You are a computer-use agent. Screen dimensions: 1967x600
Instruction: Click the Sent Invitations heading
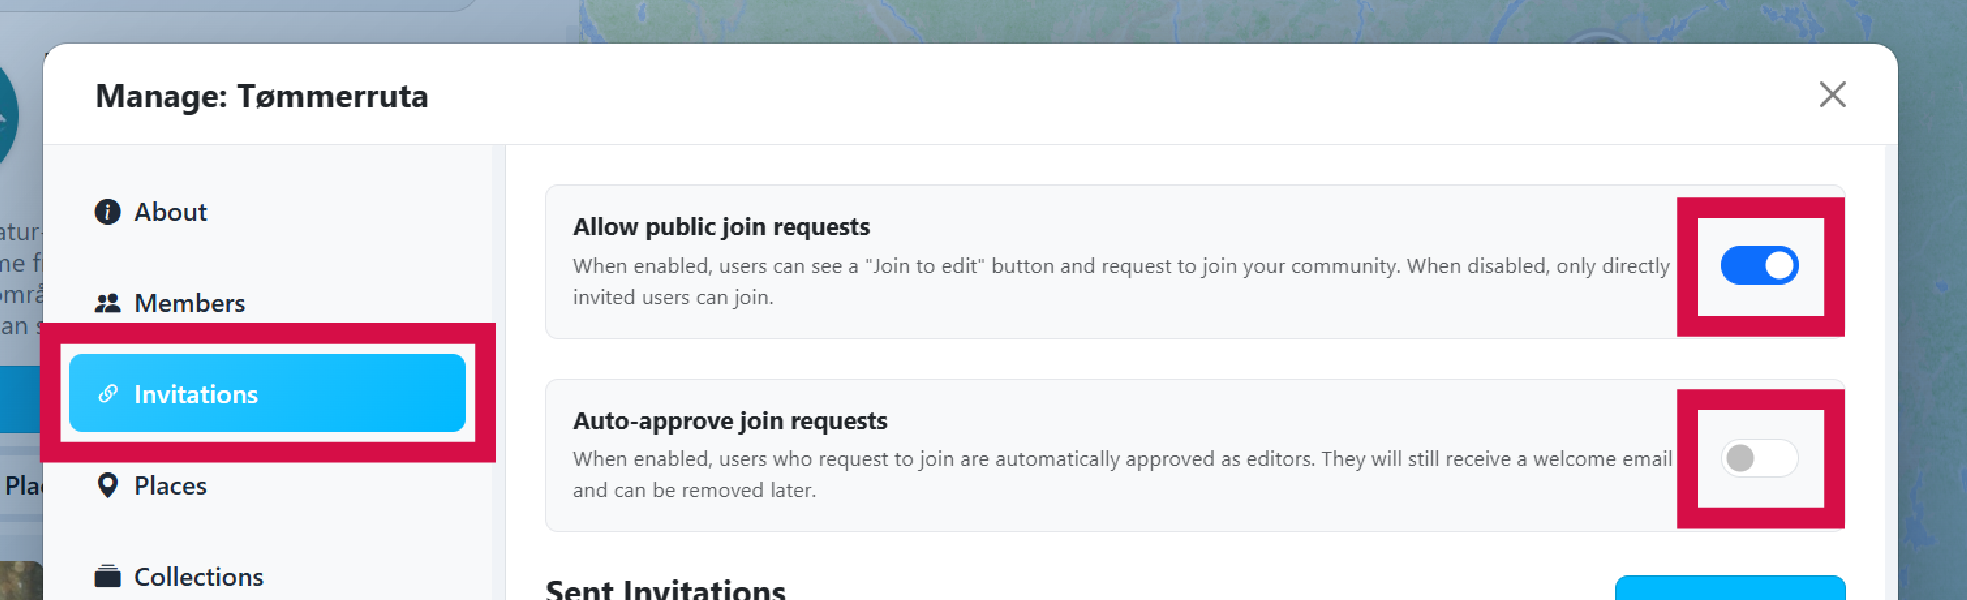(665, 590)
